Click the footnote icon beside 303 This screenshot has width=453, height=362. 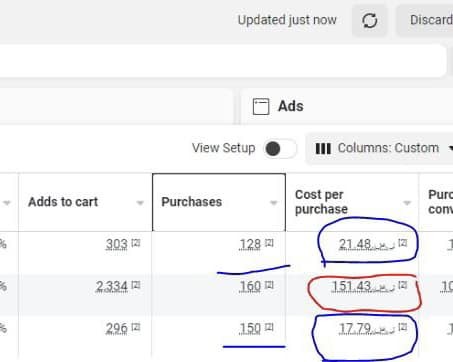point(136,243)
